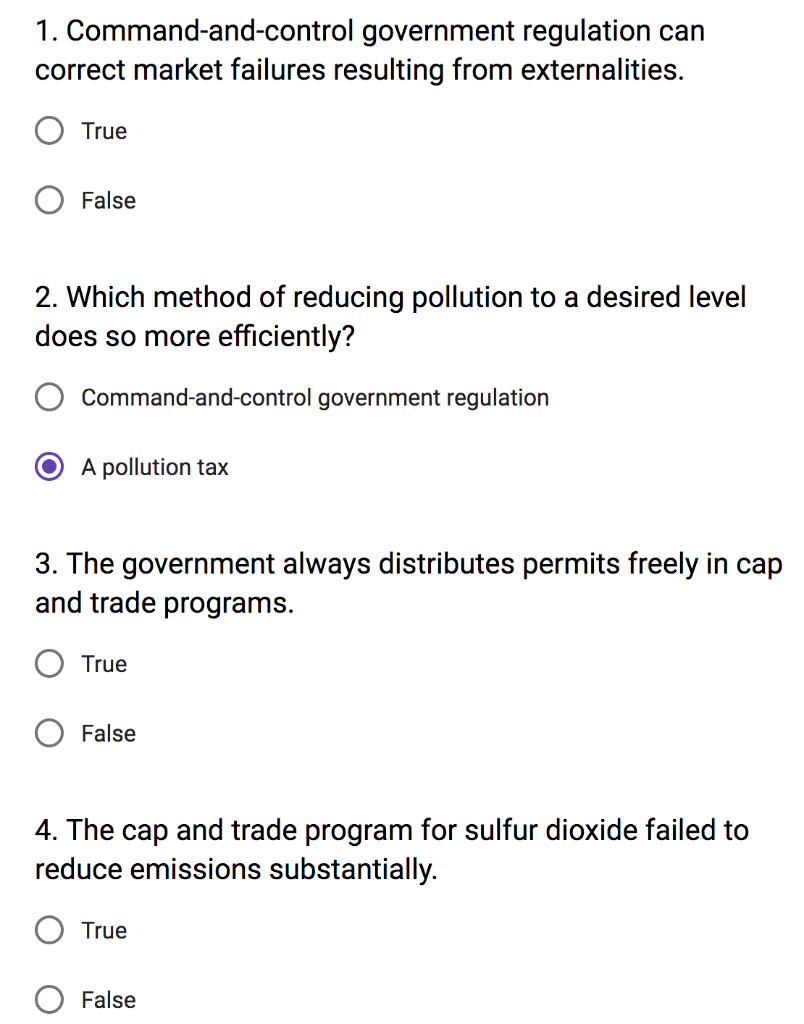Viewport: 804px width, 1024px height.
Task: Click question 1 text about externalities
Action: [370, 50]
